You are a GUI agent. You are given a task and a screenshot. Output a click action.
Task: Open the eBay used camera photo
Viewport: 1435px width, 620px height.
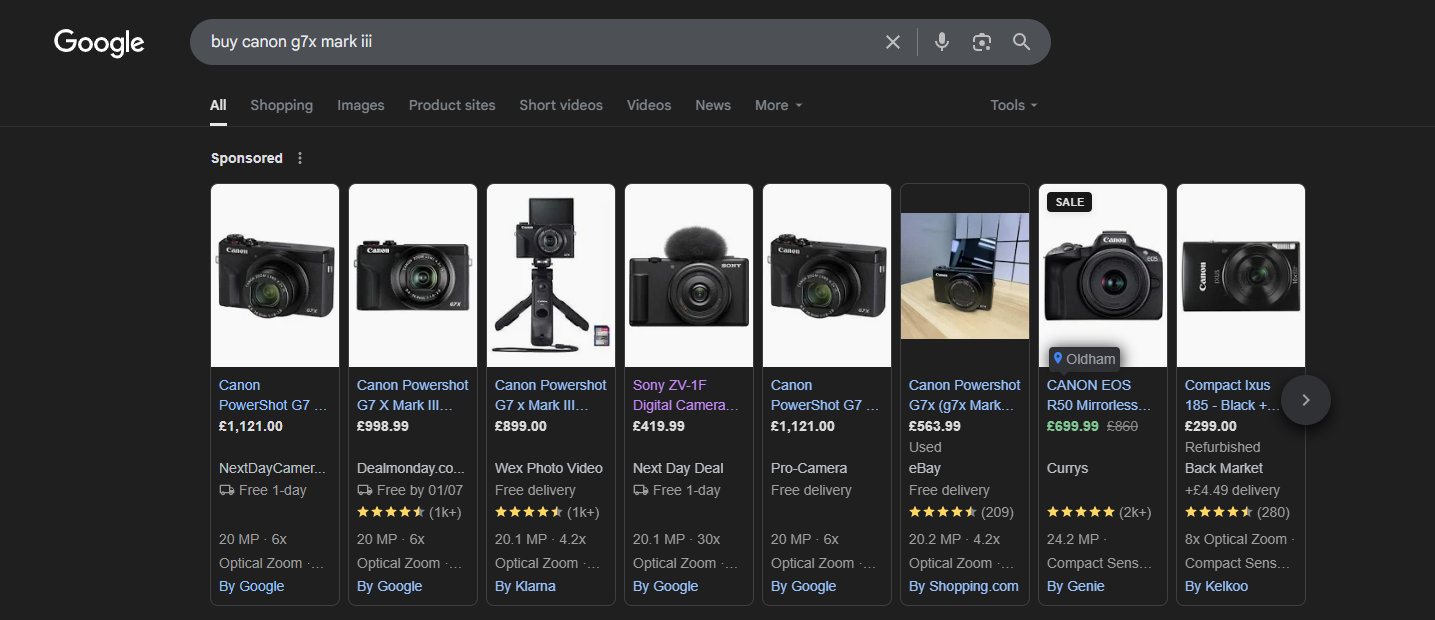pyautogui.click(x=965, y=275)
